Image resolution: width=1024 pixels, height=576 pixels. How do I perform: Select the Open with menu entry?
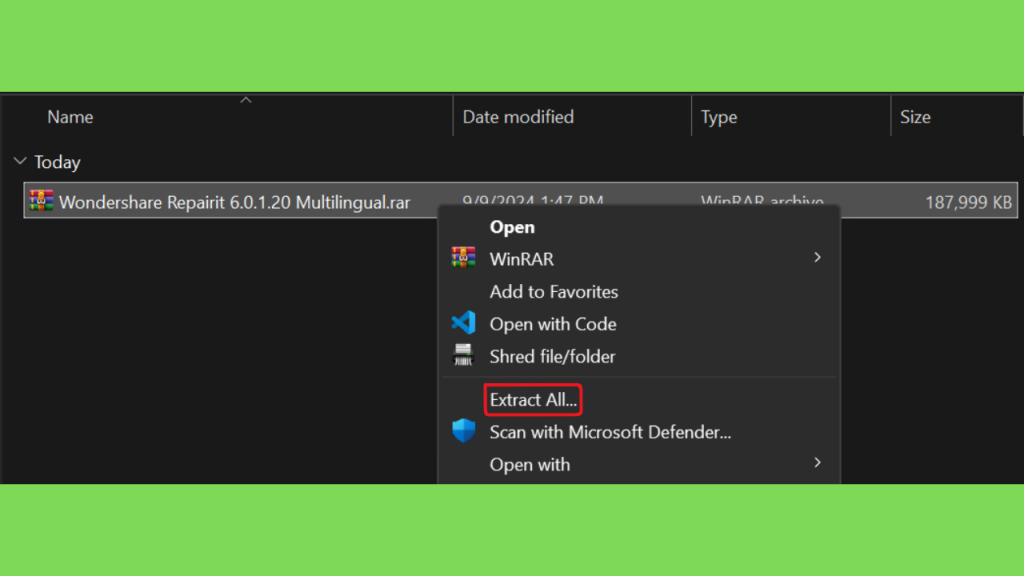tap(530, 465)
